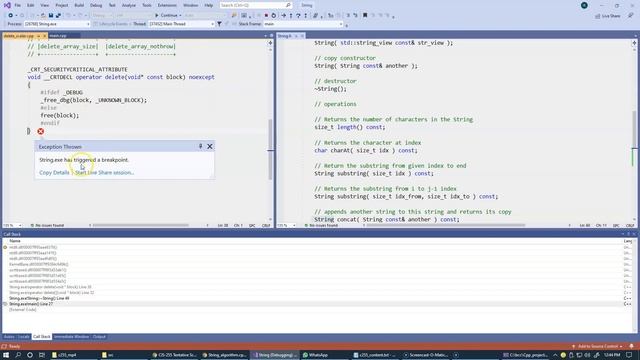This screenshot has width=640, height=360.
Task: Open the left editor tab list dropdown
Action: pyautogui.click(x=265, y=36)
